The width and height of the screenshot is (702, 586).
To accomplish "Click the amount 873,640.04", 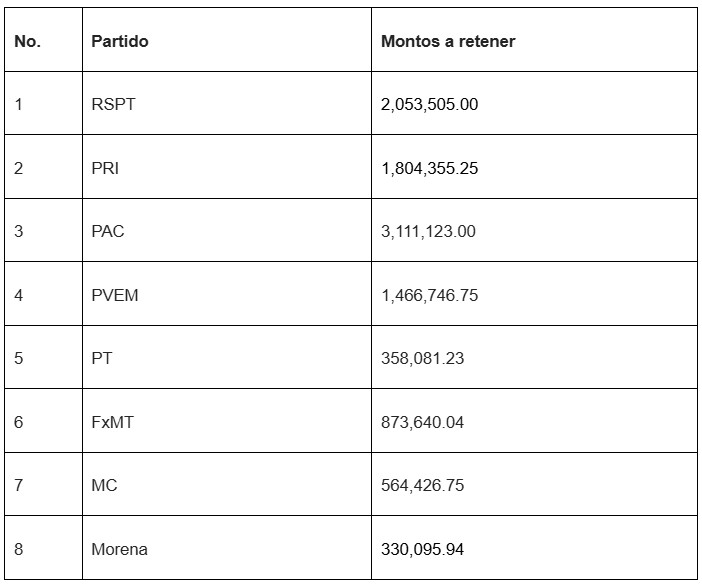I will [422, 422].
